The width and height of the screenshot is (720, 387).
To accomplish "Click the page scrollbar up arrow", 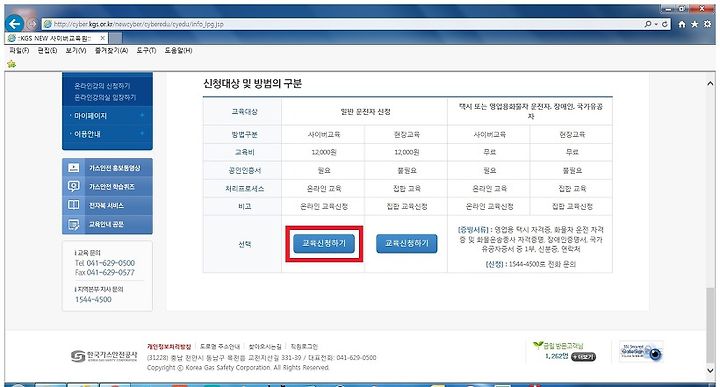I will click(x=710, y=84).
